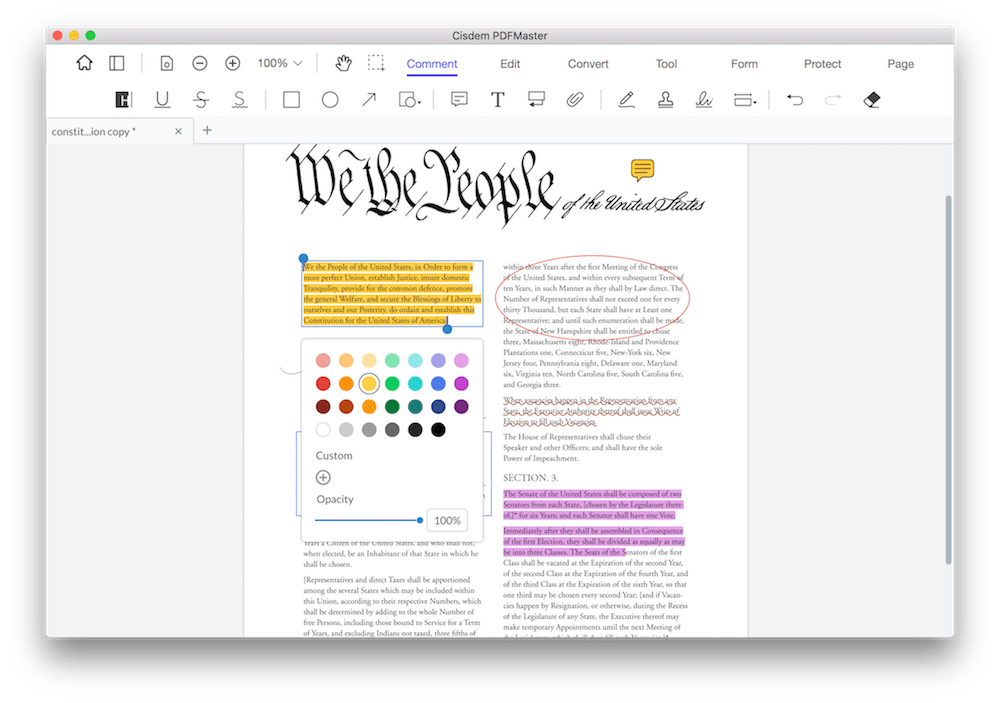This screenshot has height=703, width=1000.
Task: Pick the bright magenta color swatch
Action: coord(461,383)
